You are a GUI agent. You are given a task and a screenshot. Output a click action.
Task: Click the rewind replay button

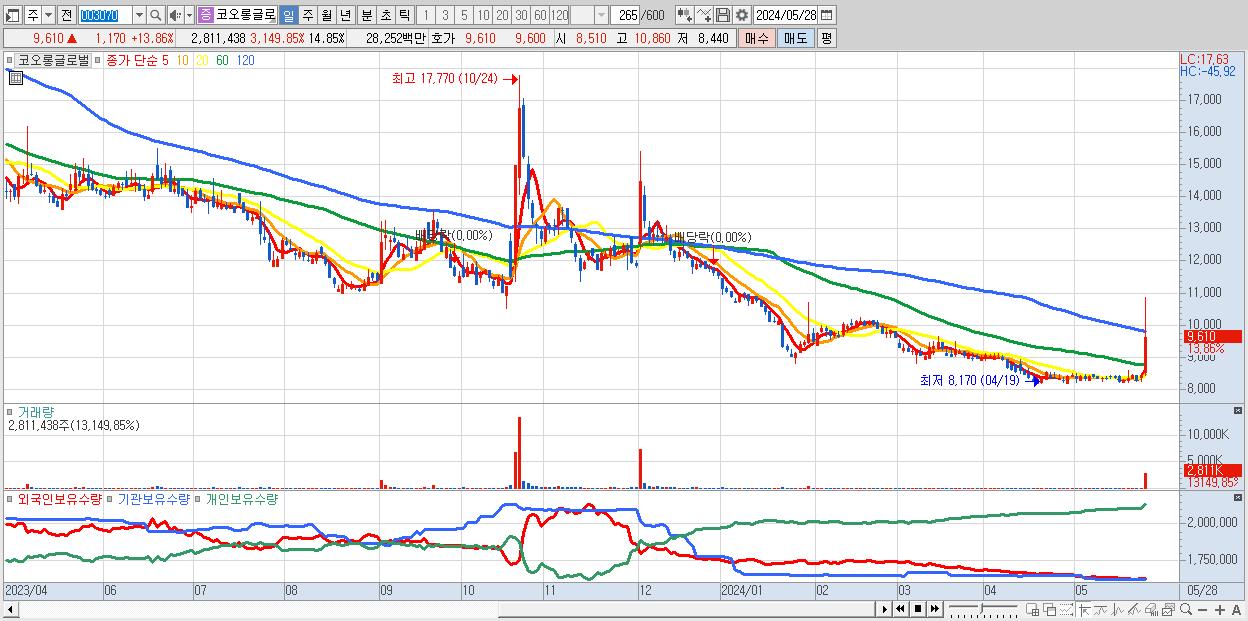pos(900,609)
